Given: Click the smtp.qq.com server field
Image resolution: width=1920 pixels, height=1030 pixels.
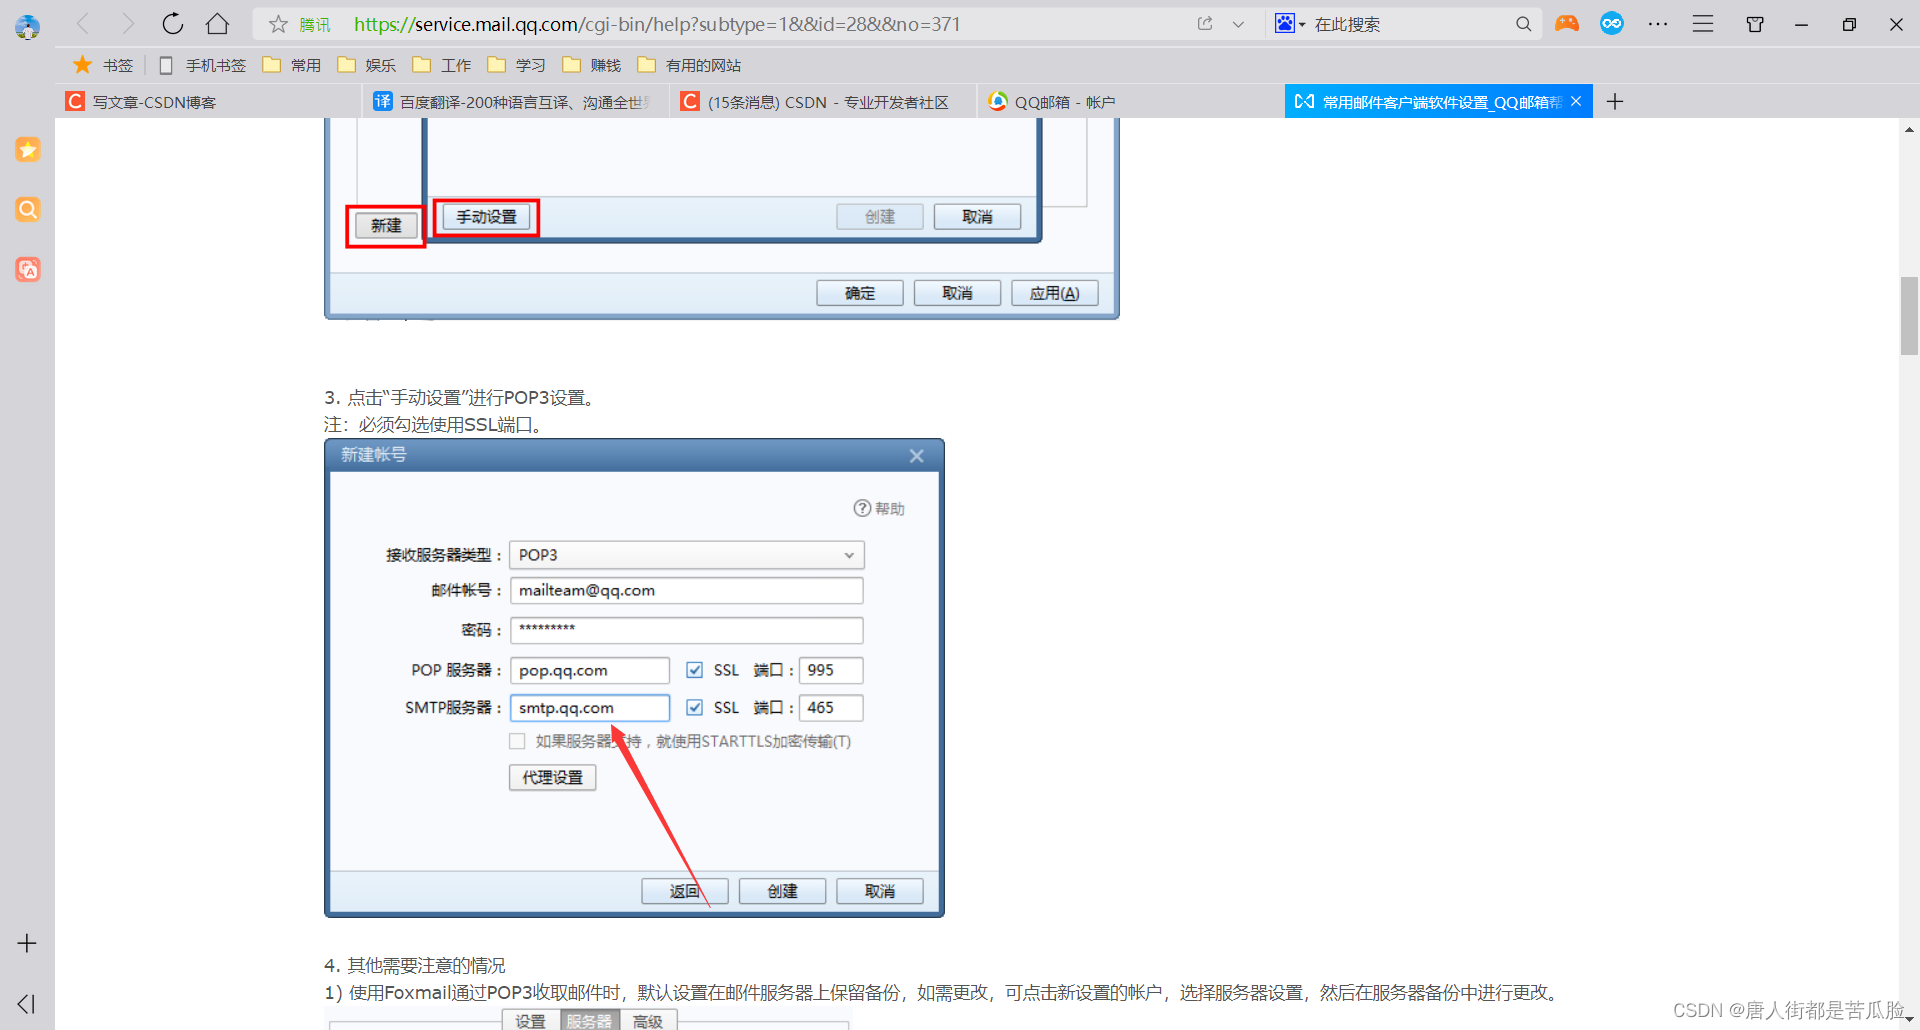Looking at the screenshot, I should pos(590,708).
